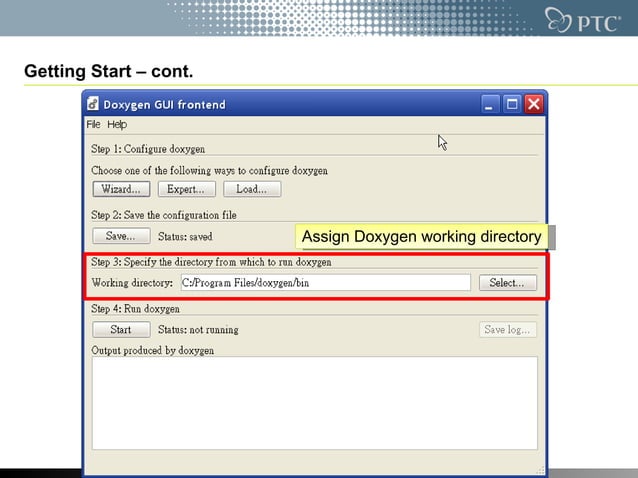Click the resize grip in the window corner

point(540,470)
